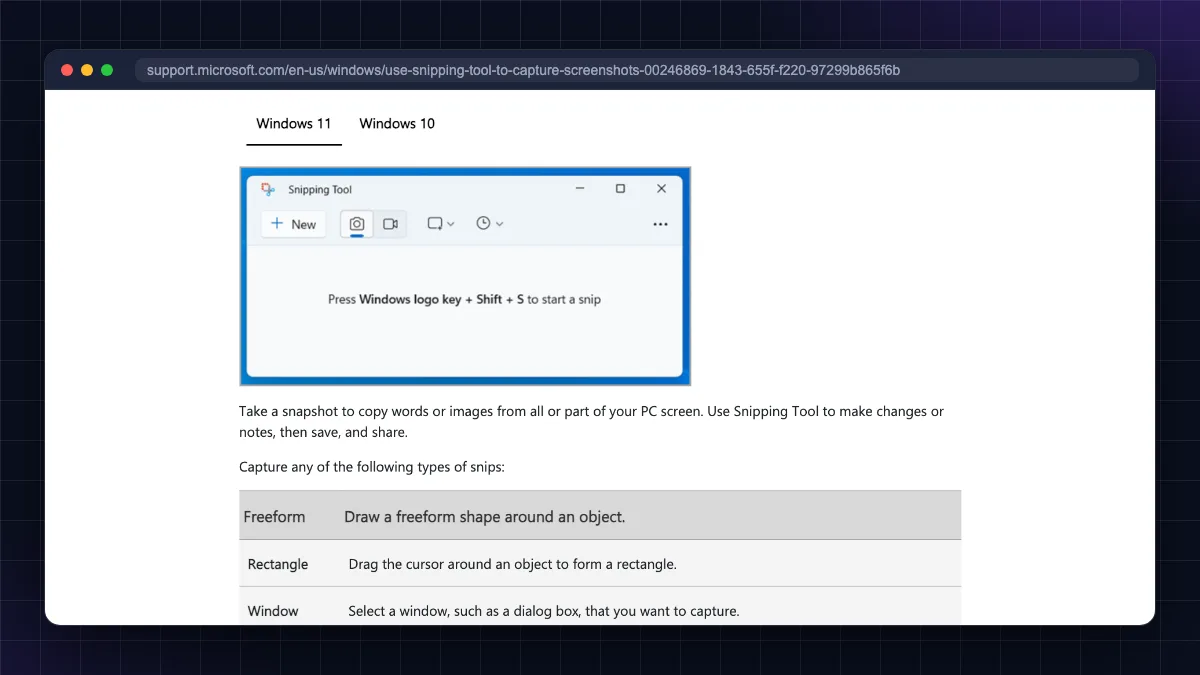Image resolution: width=1200 pixels, height=675 pixels.
Task: Select the video recording mode icon
Action: tap(391, 224)
